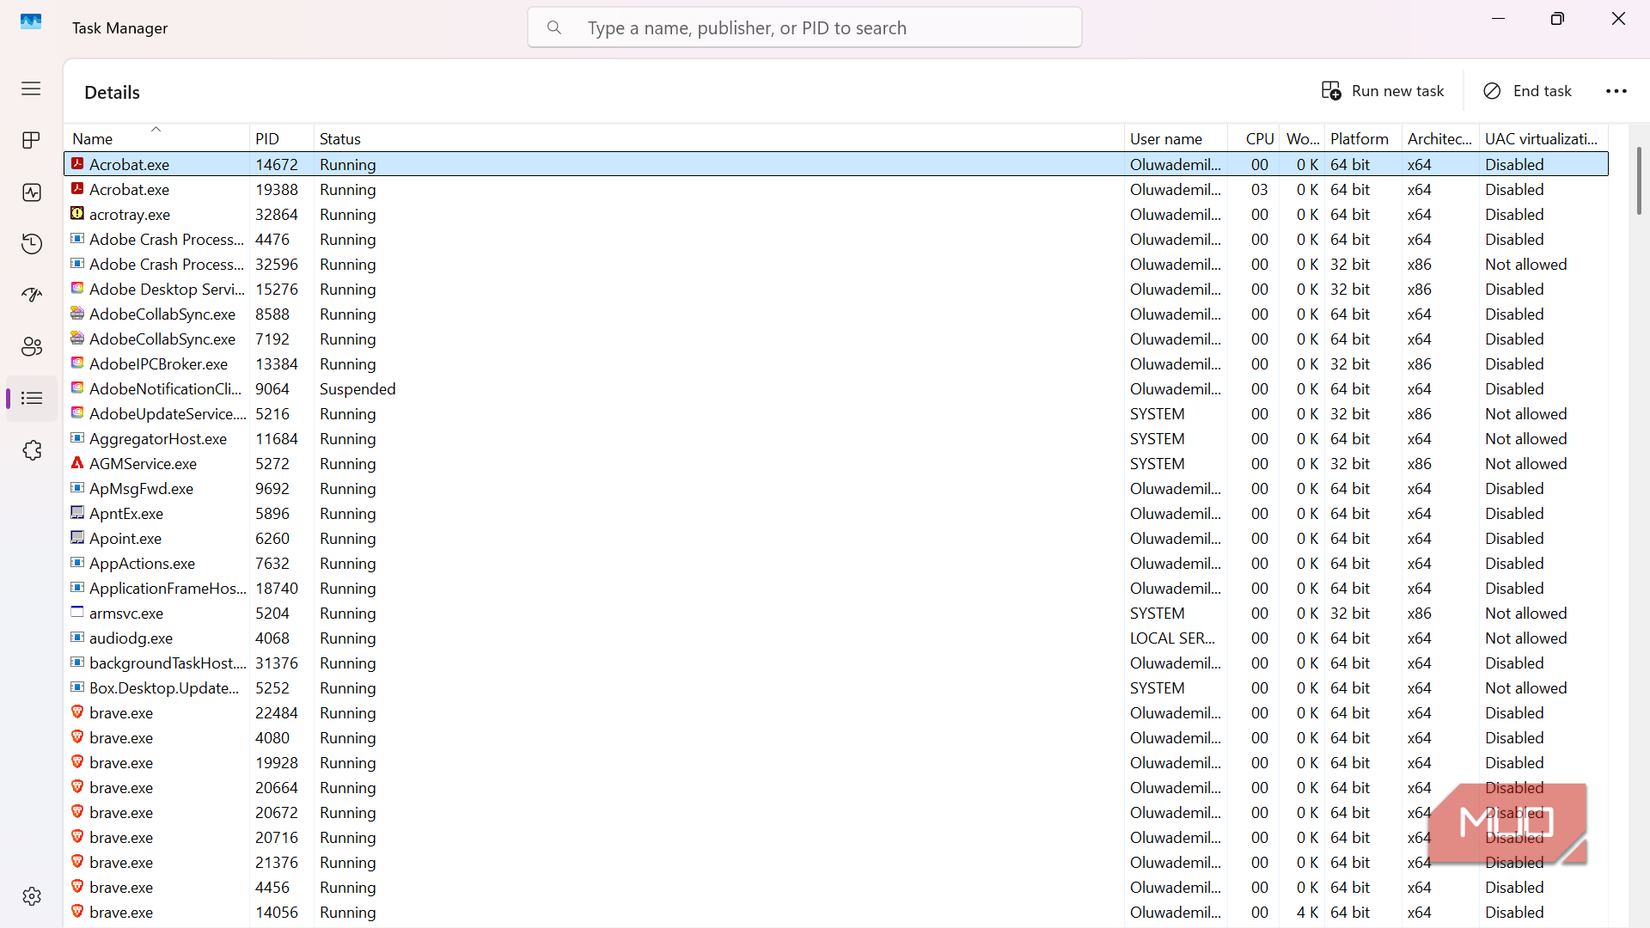
Task: Open the Users page in sidebar
Action: click(x=31, y=347)
